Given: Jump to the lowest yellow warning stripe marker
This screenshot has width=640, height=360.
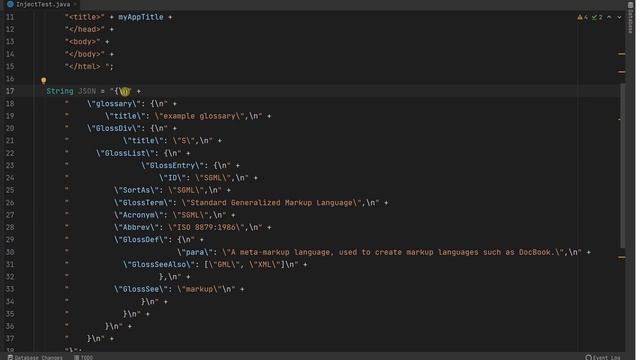Looking at the screenshot, I should (622, 258).
